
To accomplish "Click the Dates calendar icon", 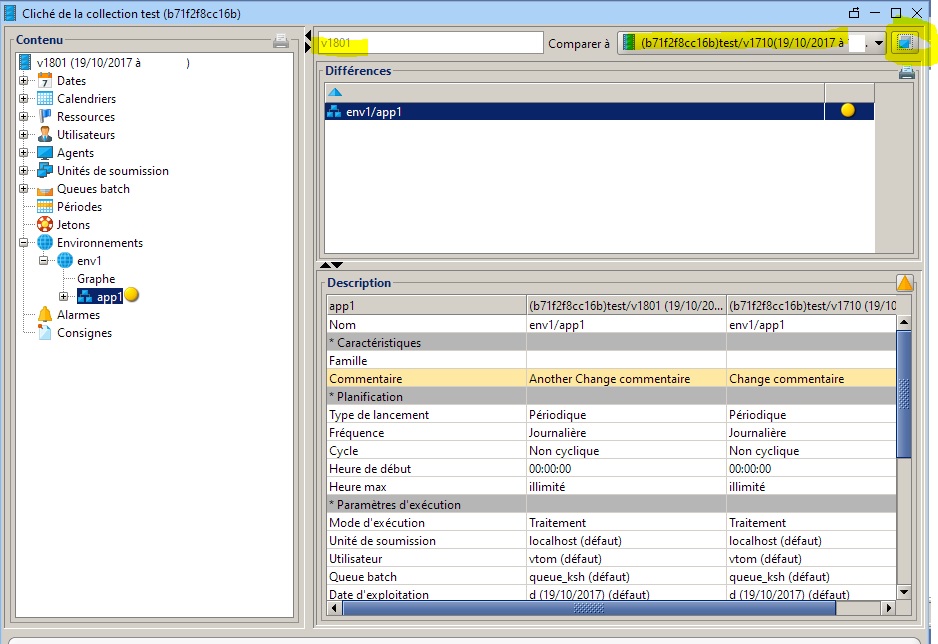I will click(x=45, y=81).
